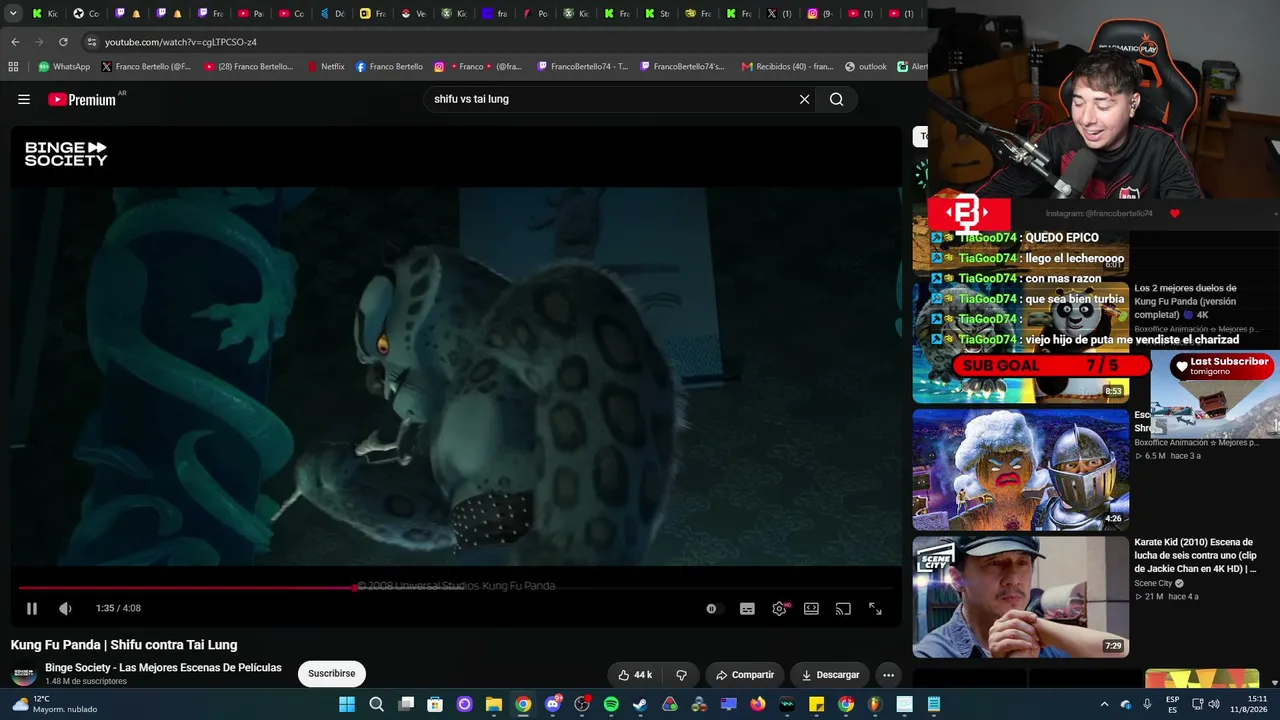Switch to the first Kick tab
Screen dimensions: 1280x720
click(x=45, y=14)
